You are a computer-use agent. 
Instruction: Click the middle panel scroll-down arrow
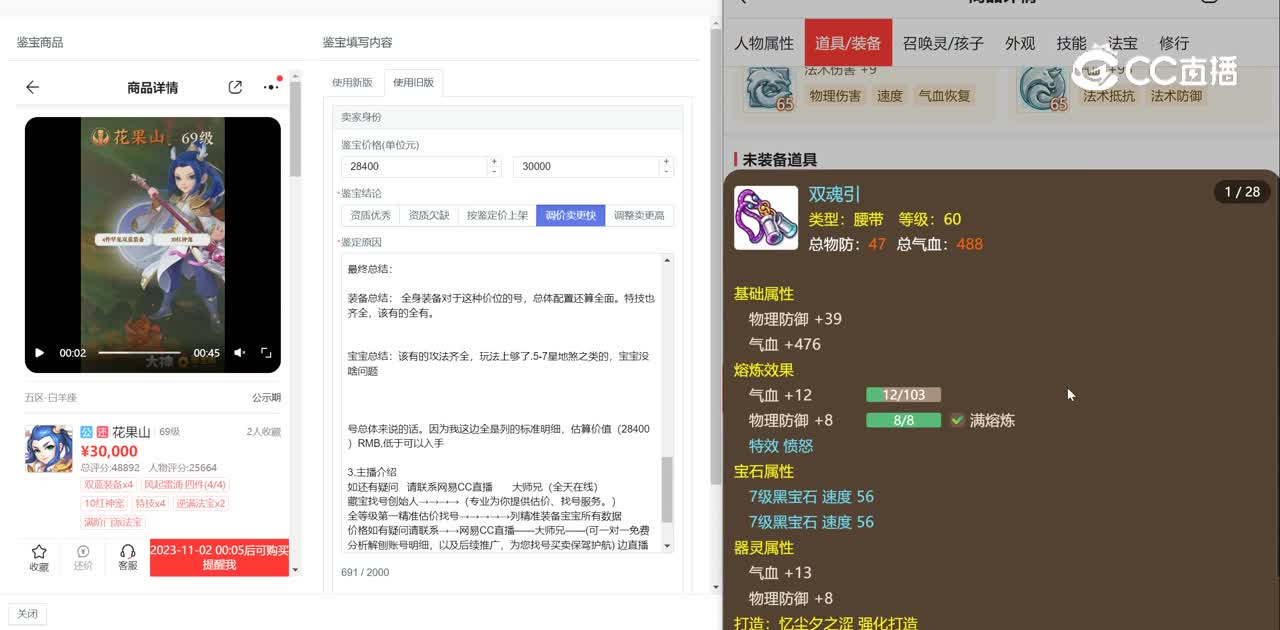[x=715, y=587]
